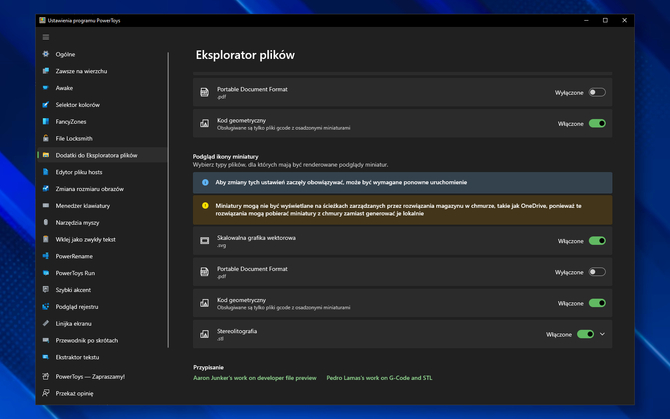Screen dimensions: 670x419
Task: Click the FancyZones icon
Action: click(x=46, y=121)
